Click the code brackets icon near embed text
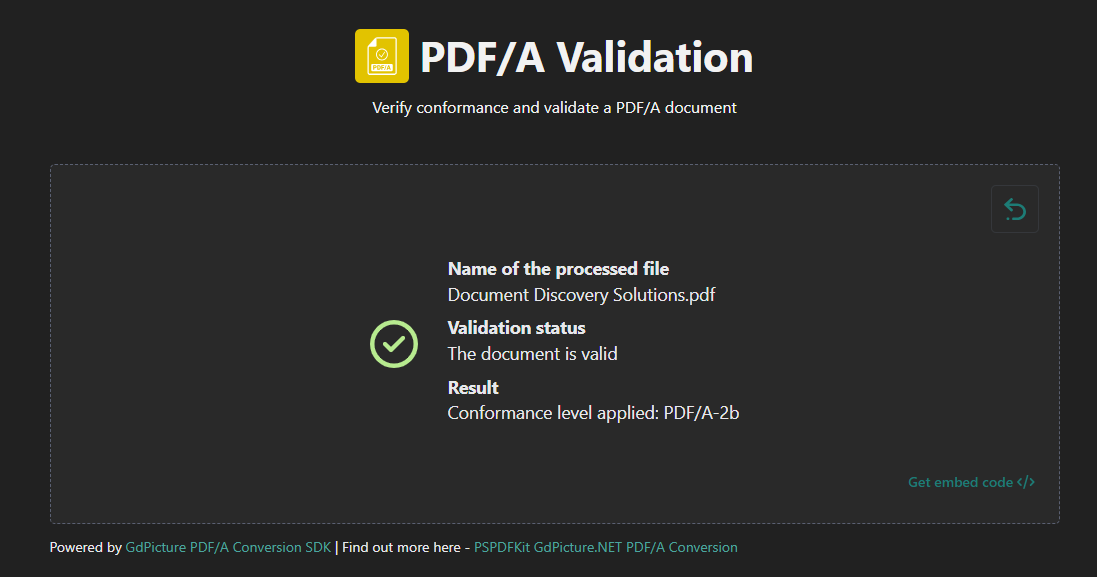Screen dimensions: 1097x577 (1026, 481)
